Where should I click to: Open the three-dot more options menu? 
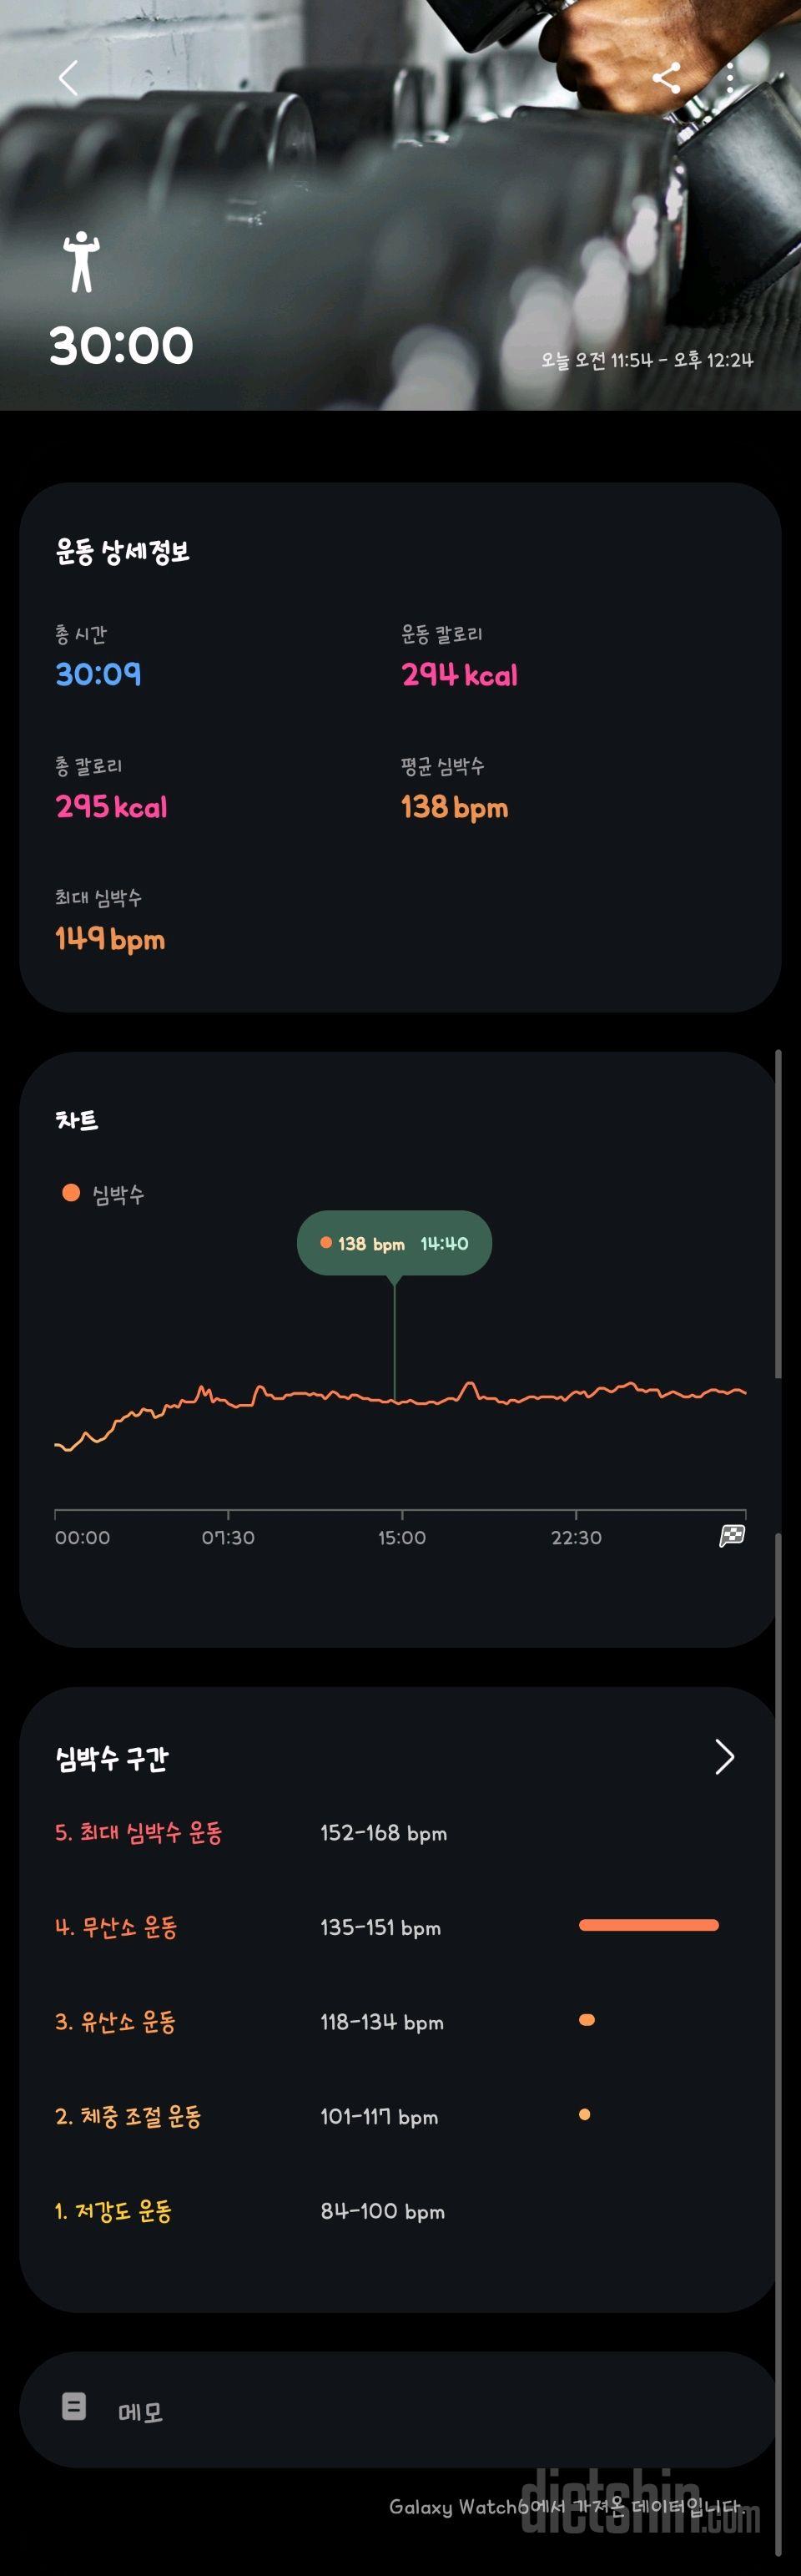point(730,77)
